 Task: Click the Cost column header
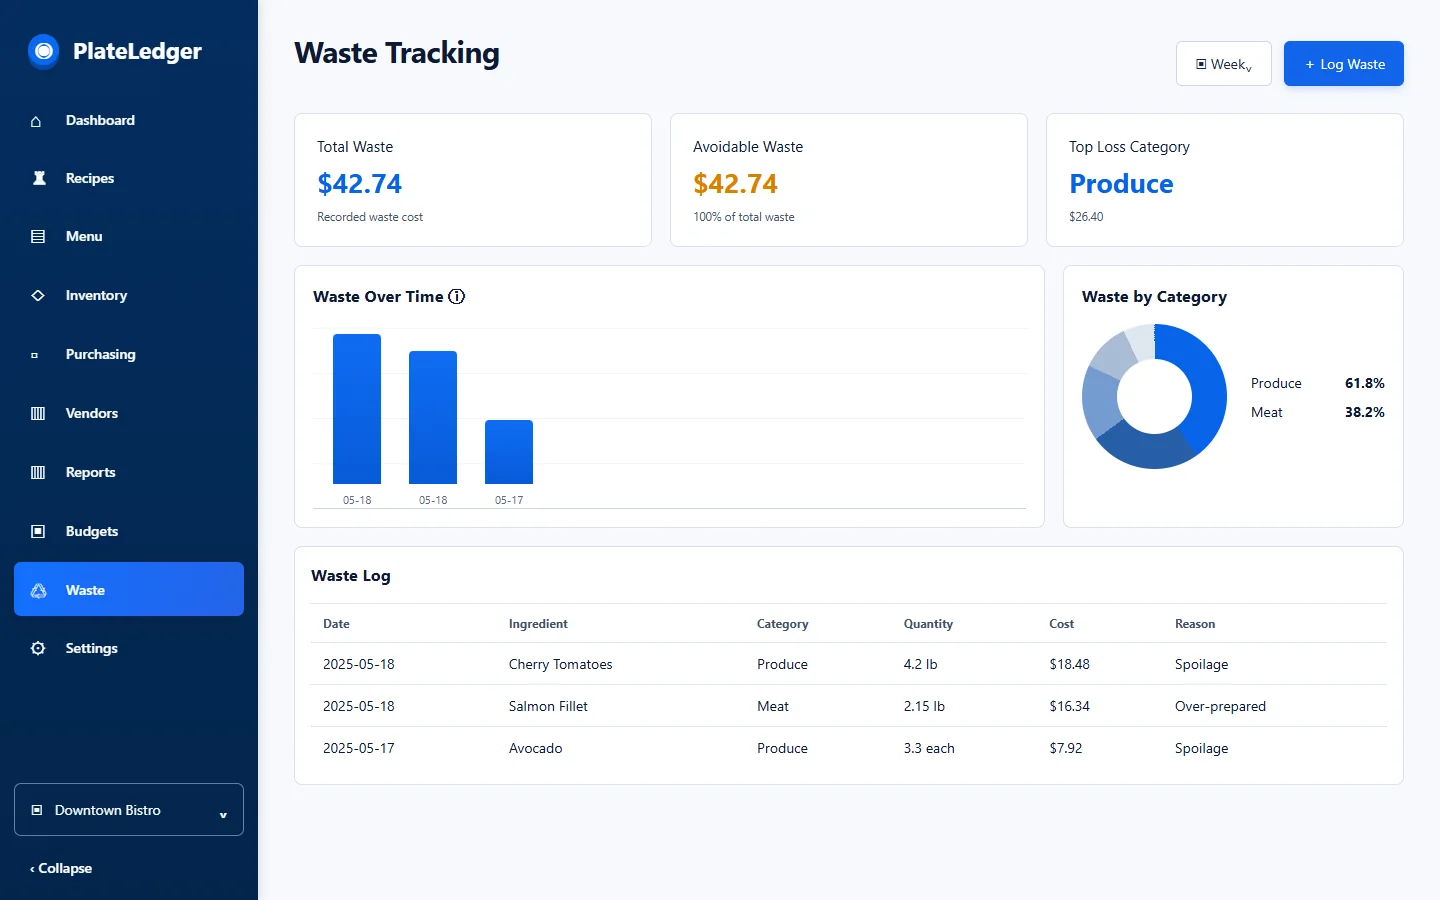[x=1061, y=624]
